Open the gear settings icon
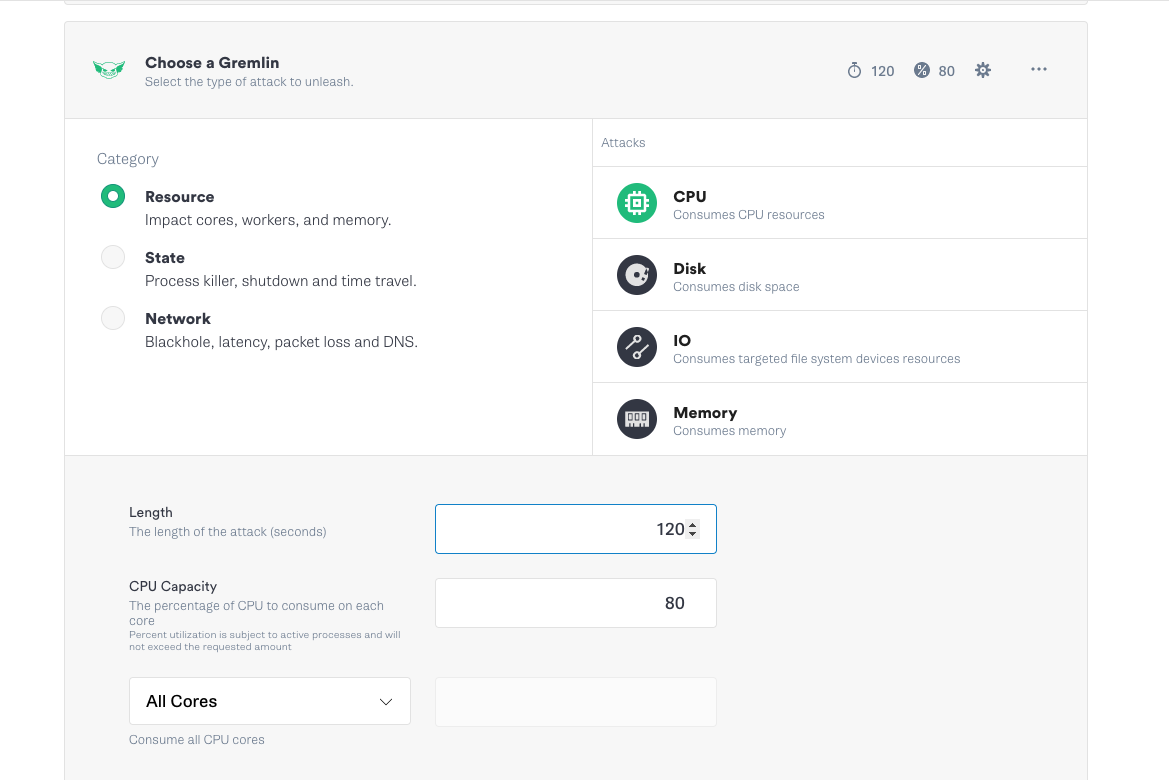Screen dimensions: 1169x780 [x=983, y=70]
